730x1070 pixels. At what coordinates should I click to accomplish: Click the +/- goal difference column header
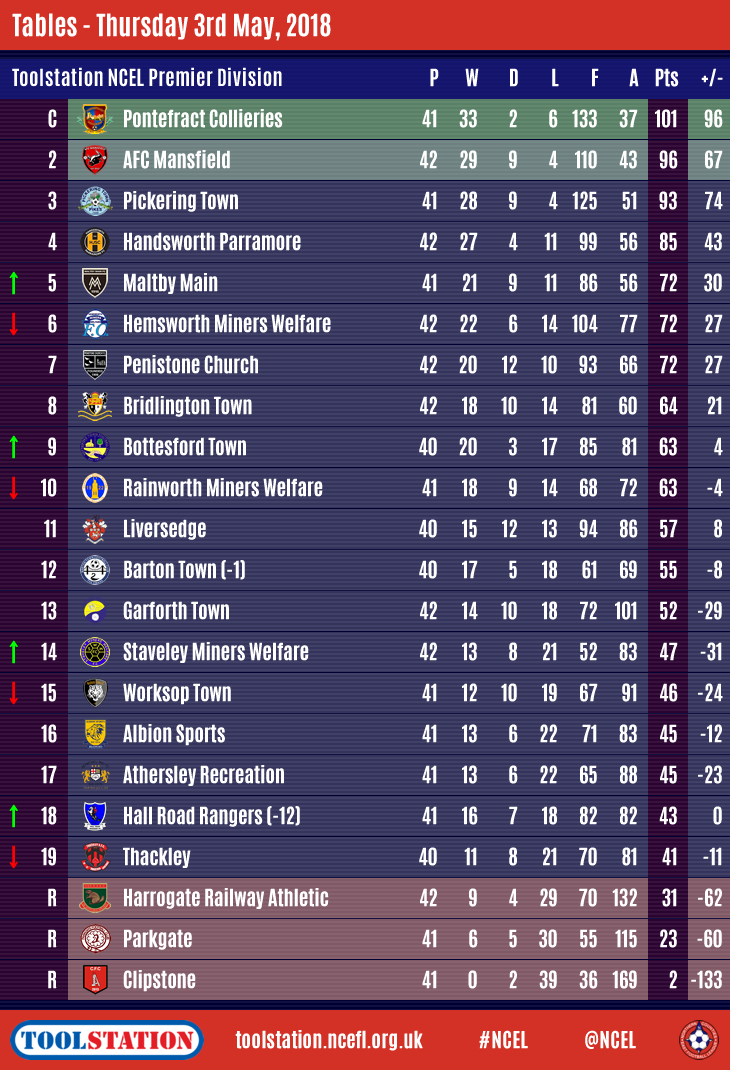click(x=712, y=78)
